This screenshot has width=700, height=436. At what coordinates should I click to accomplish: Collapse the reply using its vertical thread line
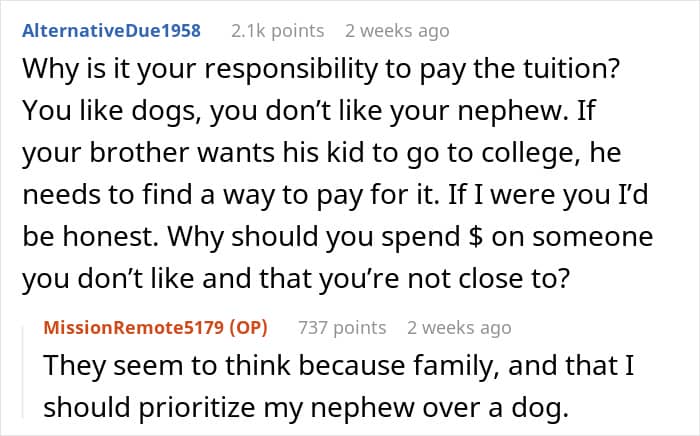tap(24, 372)
